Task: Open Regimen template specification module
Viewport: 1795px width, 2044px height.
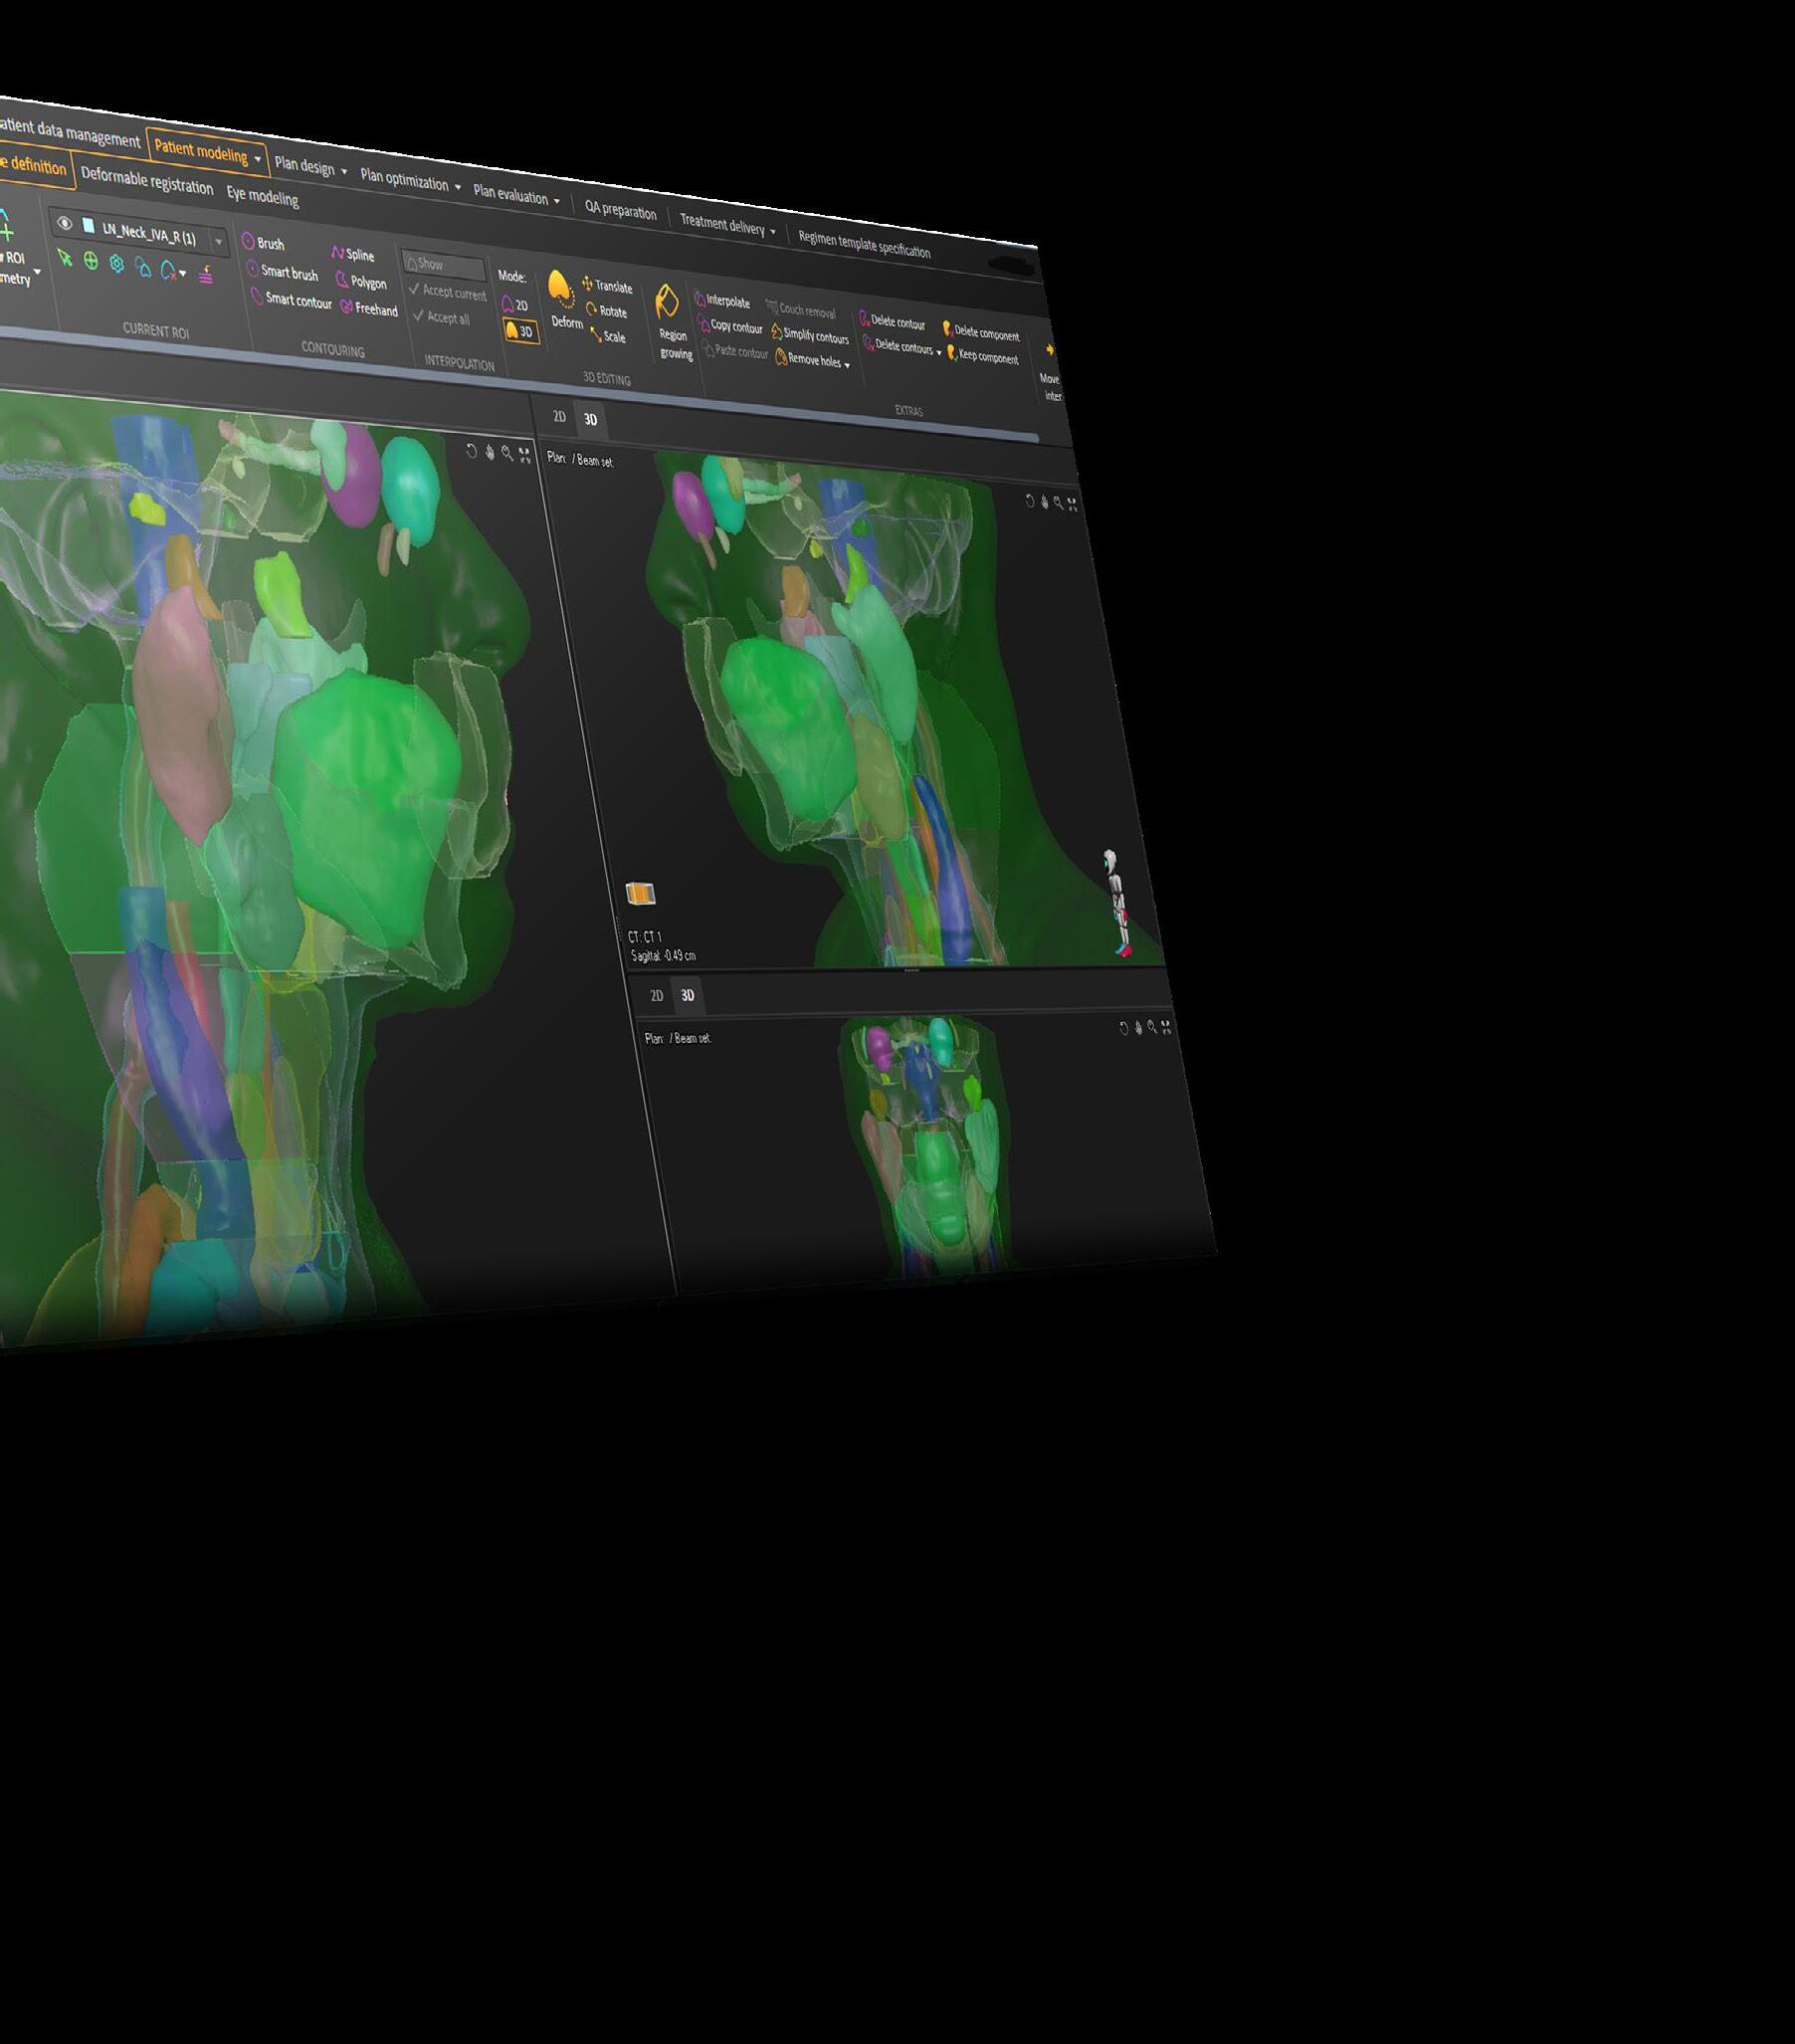Action: [865, 244]
